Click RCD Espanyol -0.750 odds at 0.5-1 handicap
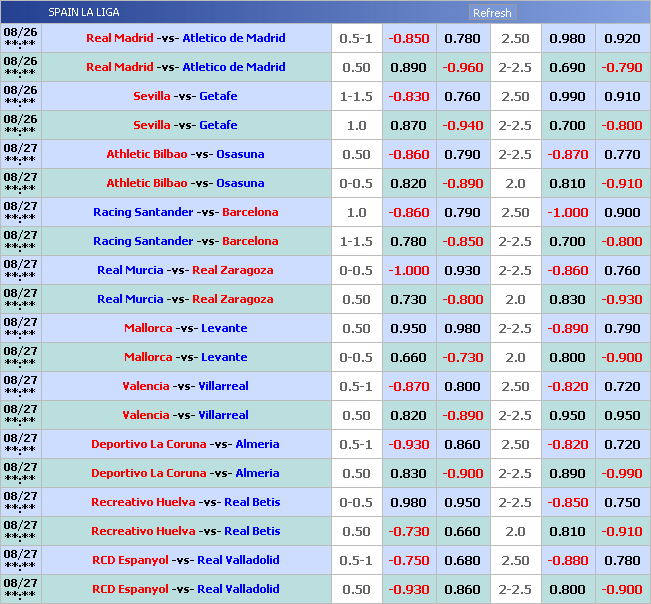Viewport: 651px width, 604px height. coord(409,561)
